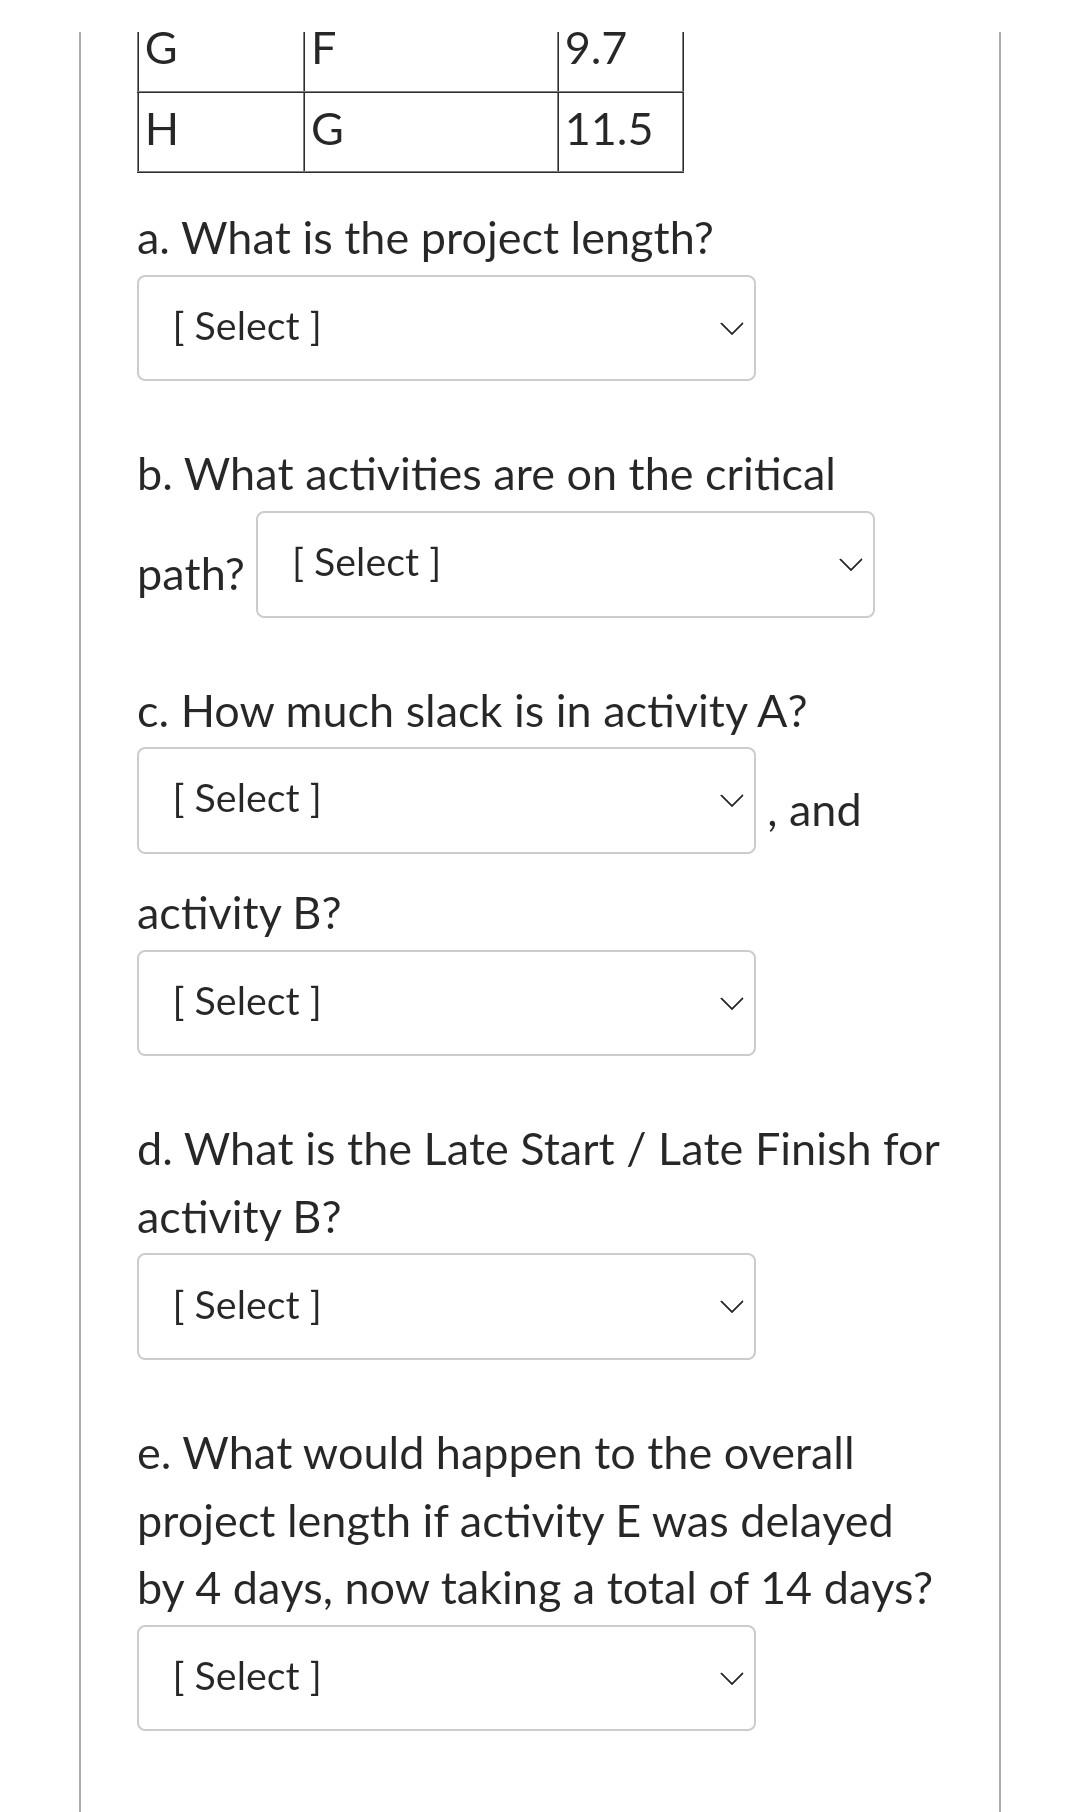
Task: Open the Late Start / Late Finish dropdown
Action: pos(445,1306)
